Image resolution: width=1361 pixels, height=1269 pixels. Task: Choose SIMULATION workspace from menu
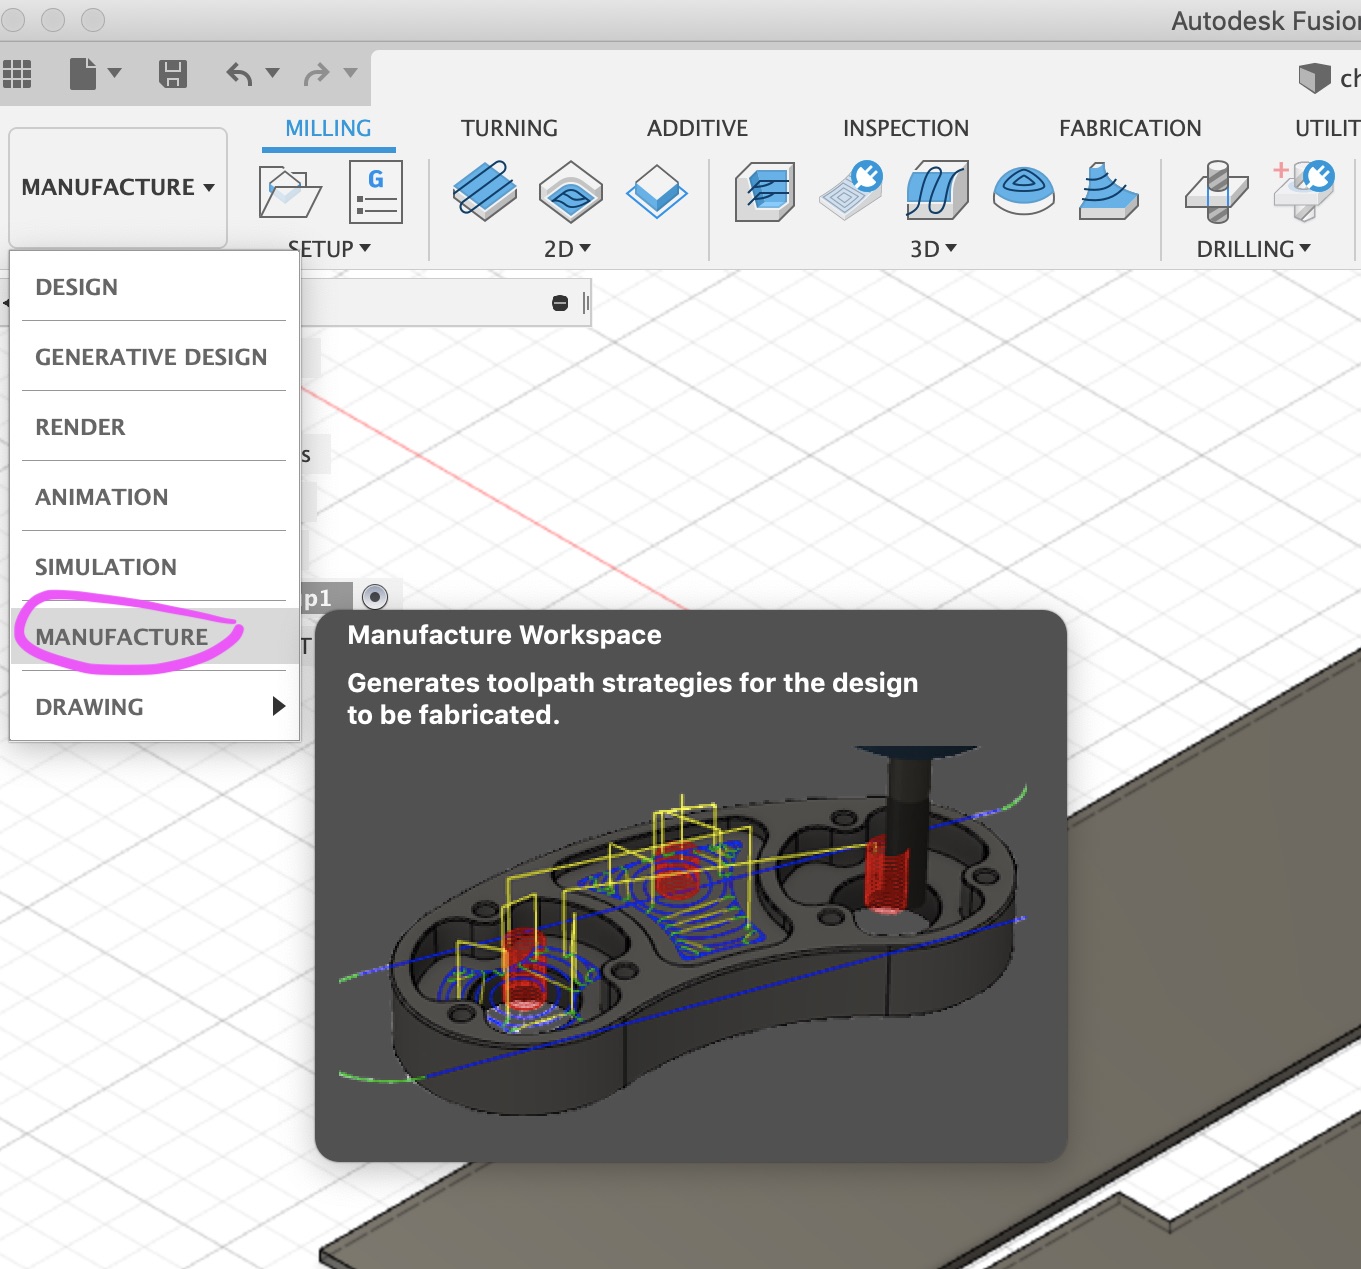[154, 567]
